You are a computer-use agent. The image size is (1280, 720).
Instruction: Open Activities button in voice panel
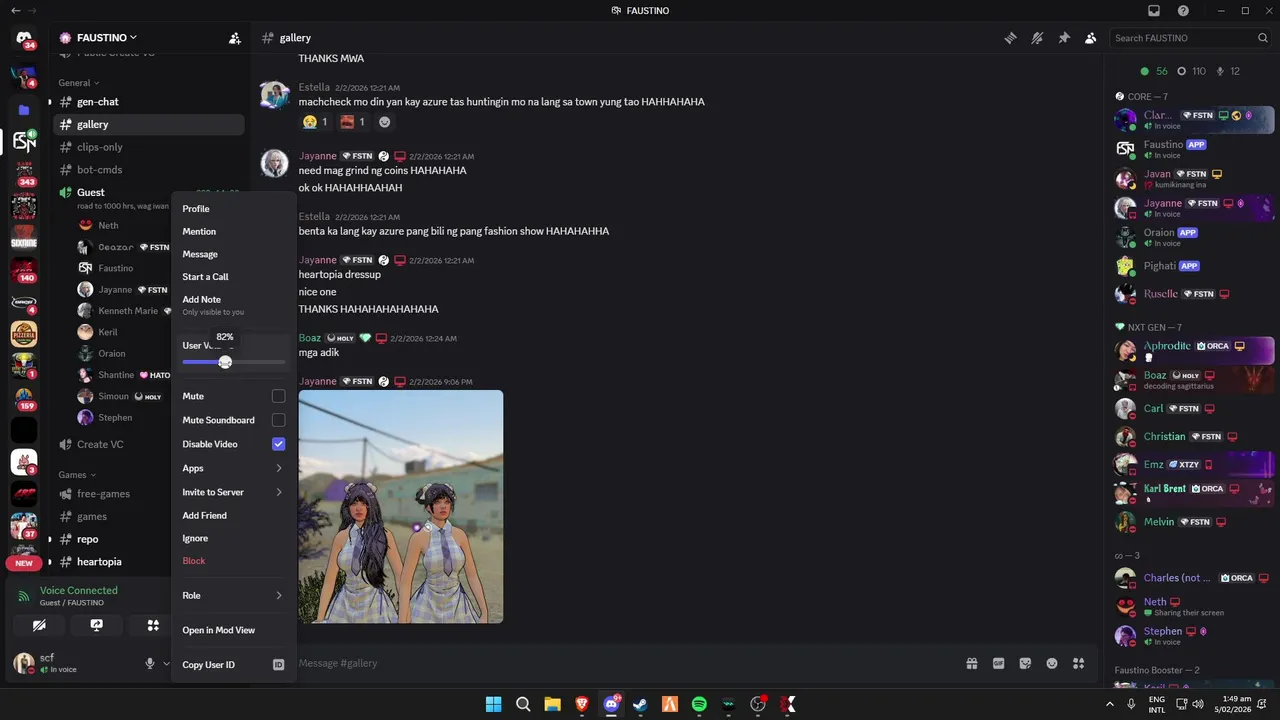pos(153,625)
